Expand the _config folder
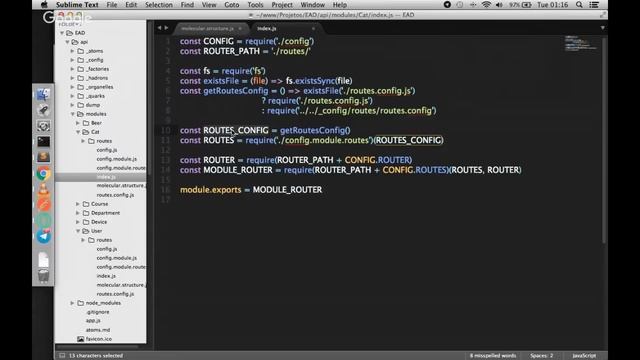 tap(73, 60)
